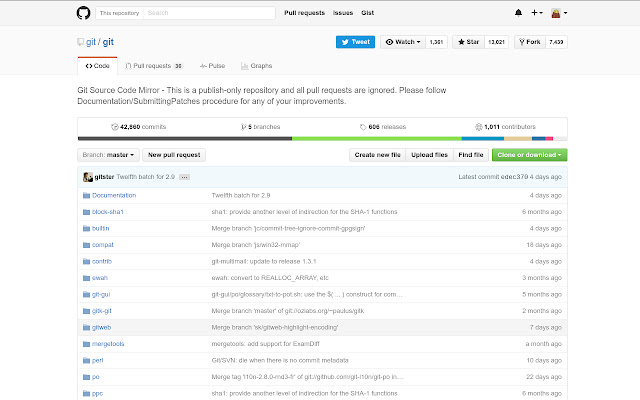Open the Watch dropdown
Image resolution: width=640 pixels, height=400 pixels.
click(x=403, y=42)
